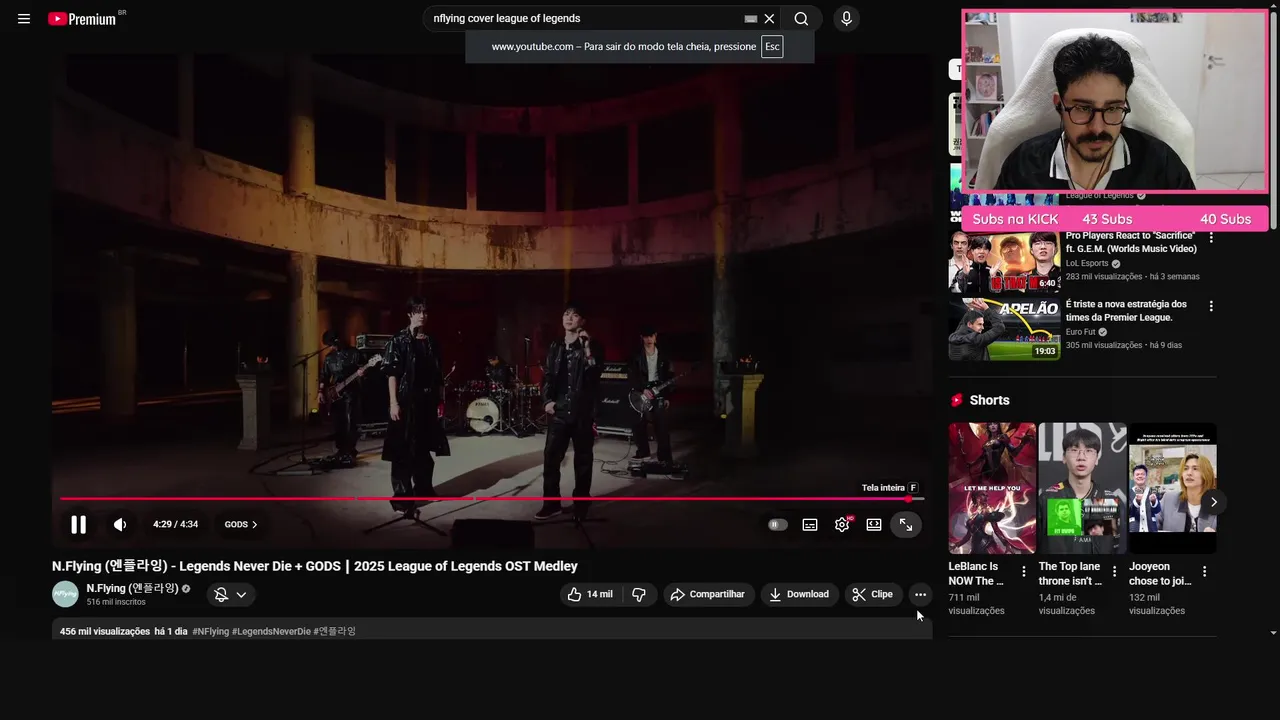Open the notification bell subscription dropdown
Image resolution: width=1280 pixels, height=720 pixels.
pos(231,594)
